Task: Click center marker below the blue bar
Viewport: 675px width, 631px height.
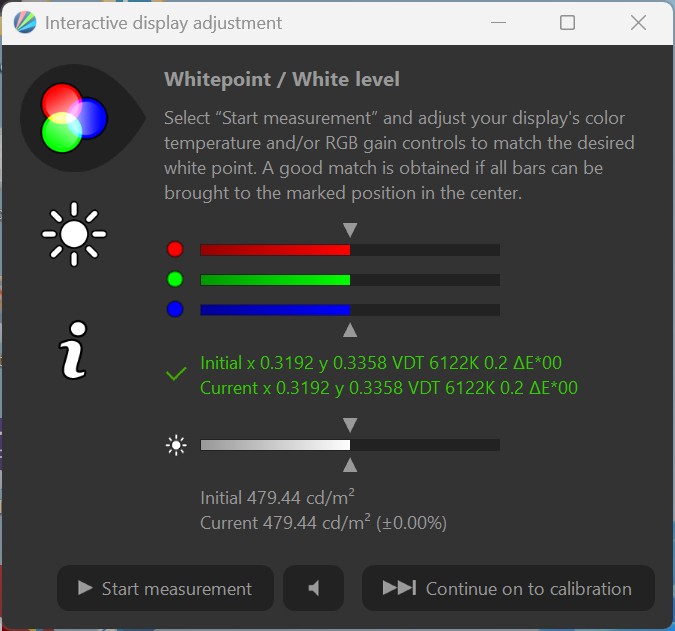Action: click(x=350, y=330)
